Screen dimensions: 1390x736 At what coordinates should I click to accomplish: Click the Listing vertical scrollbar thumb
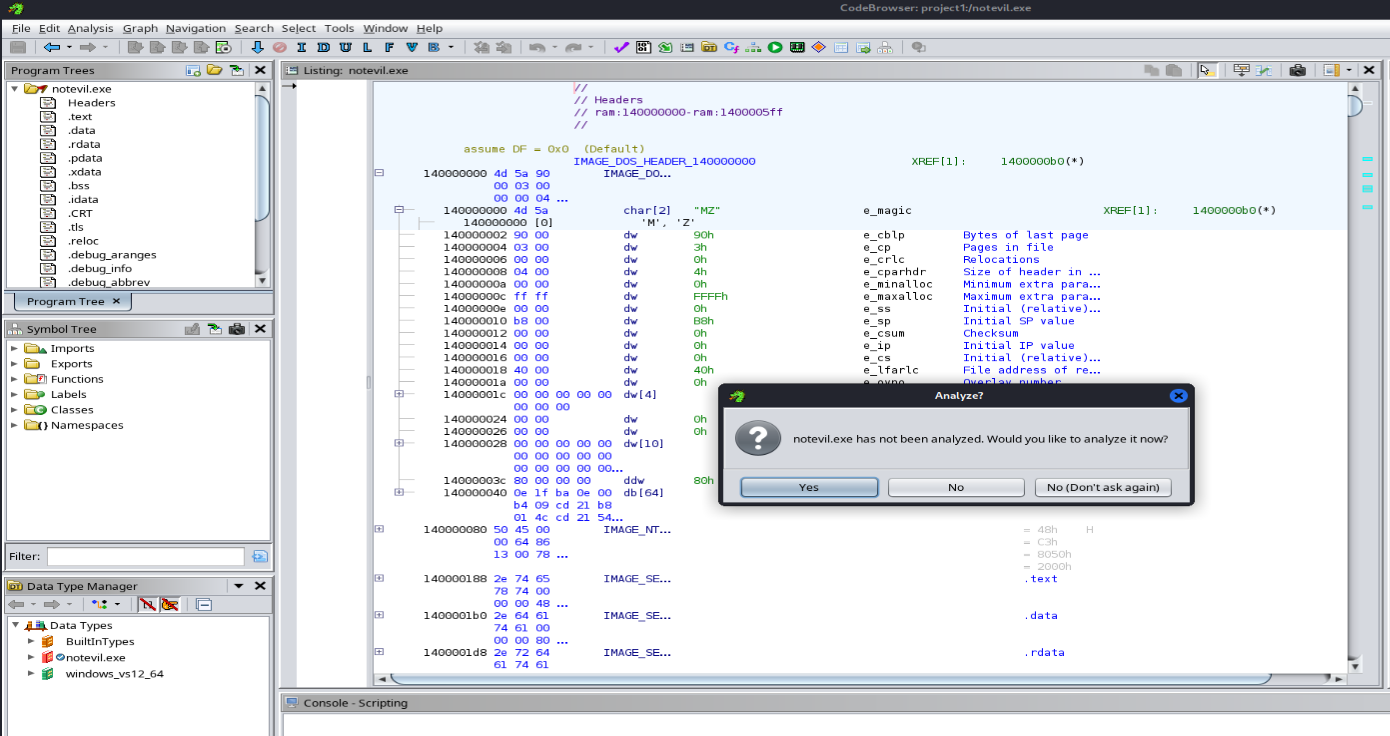coord(1355,106)
